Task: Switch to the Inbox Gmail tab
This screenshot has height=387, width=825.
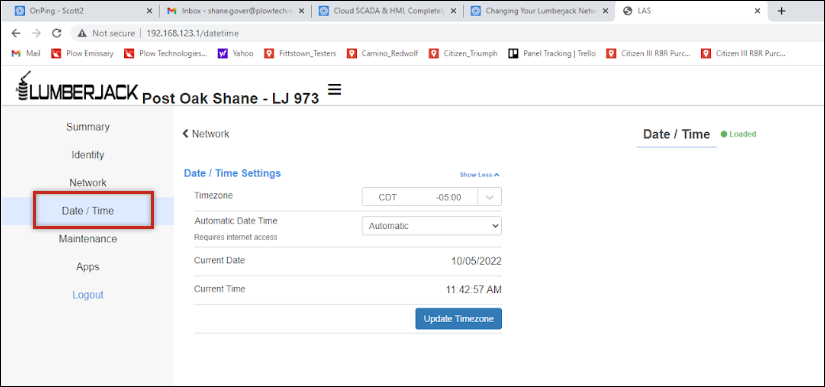Action: tap(235, 11)
